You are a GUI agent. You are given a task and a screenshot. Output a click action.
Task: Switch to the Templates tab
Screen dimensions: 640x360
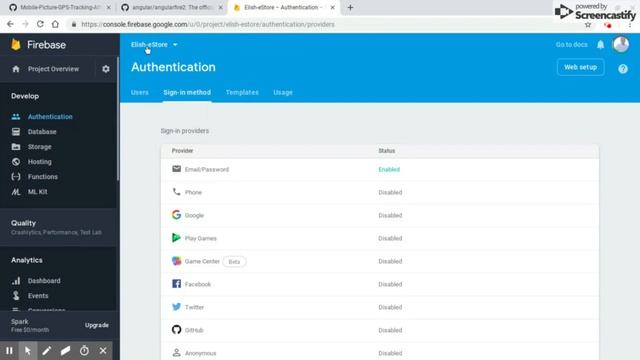(242, 92)
